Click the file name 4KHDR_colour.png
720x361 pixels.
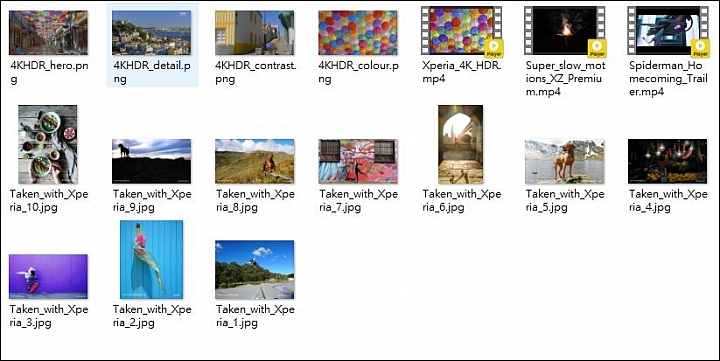(x=359, y=72)
